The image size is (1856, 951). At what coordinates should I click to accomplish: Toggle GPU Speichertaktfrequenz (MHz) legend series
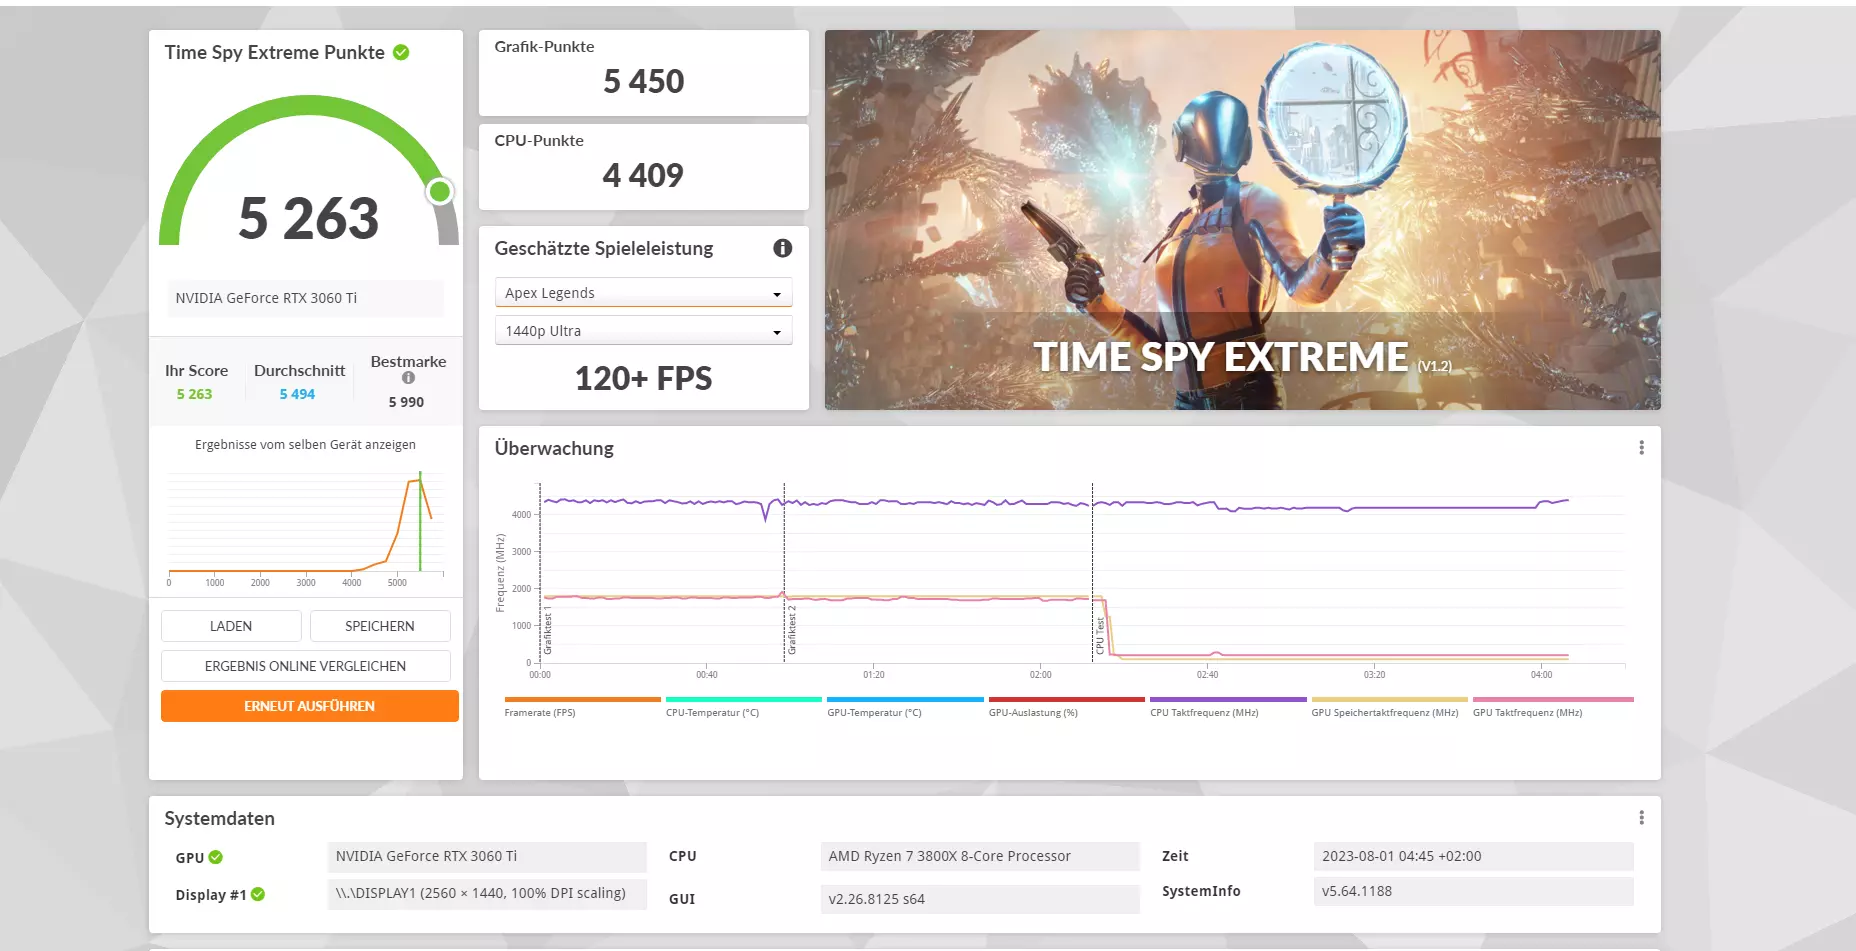pos(1389,707)
